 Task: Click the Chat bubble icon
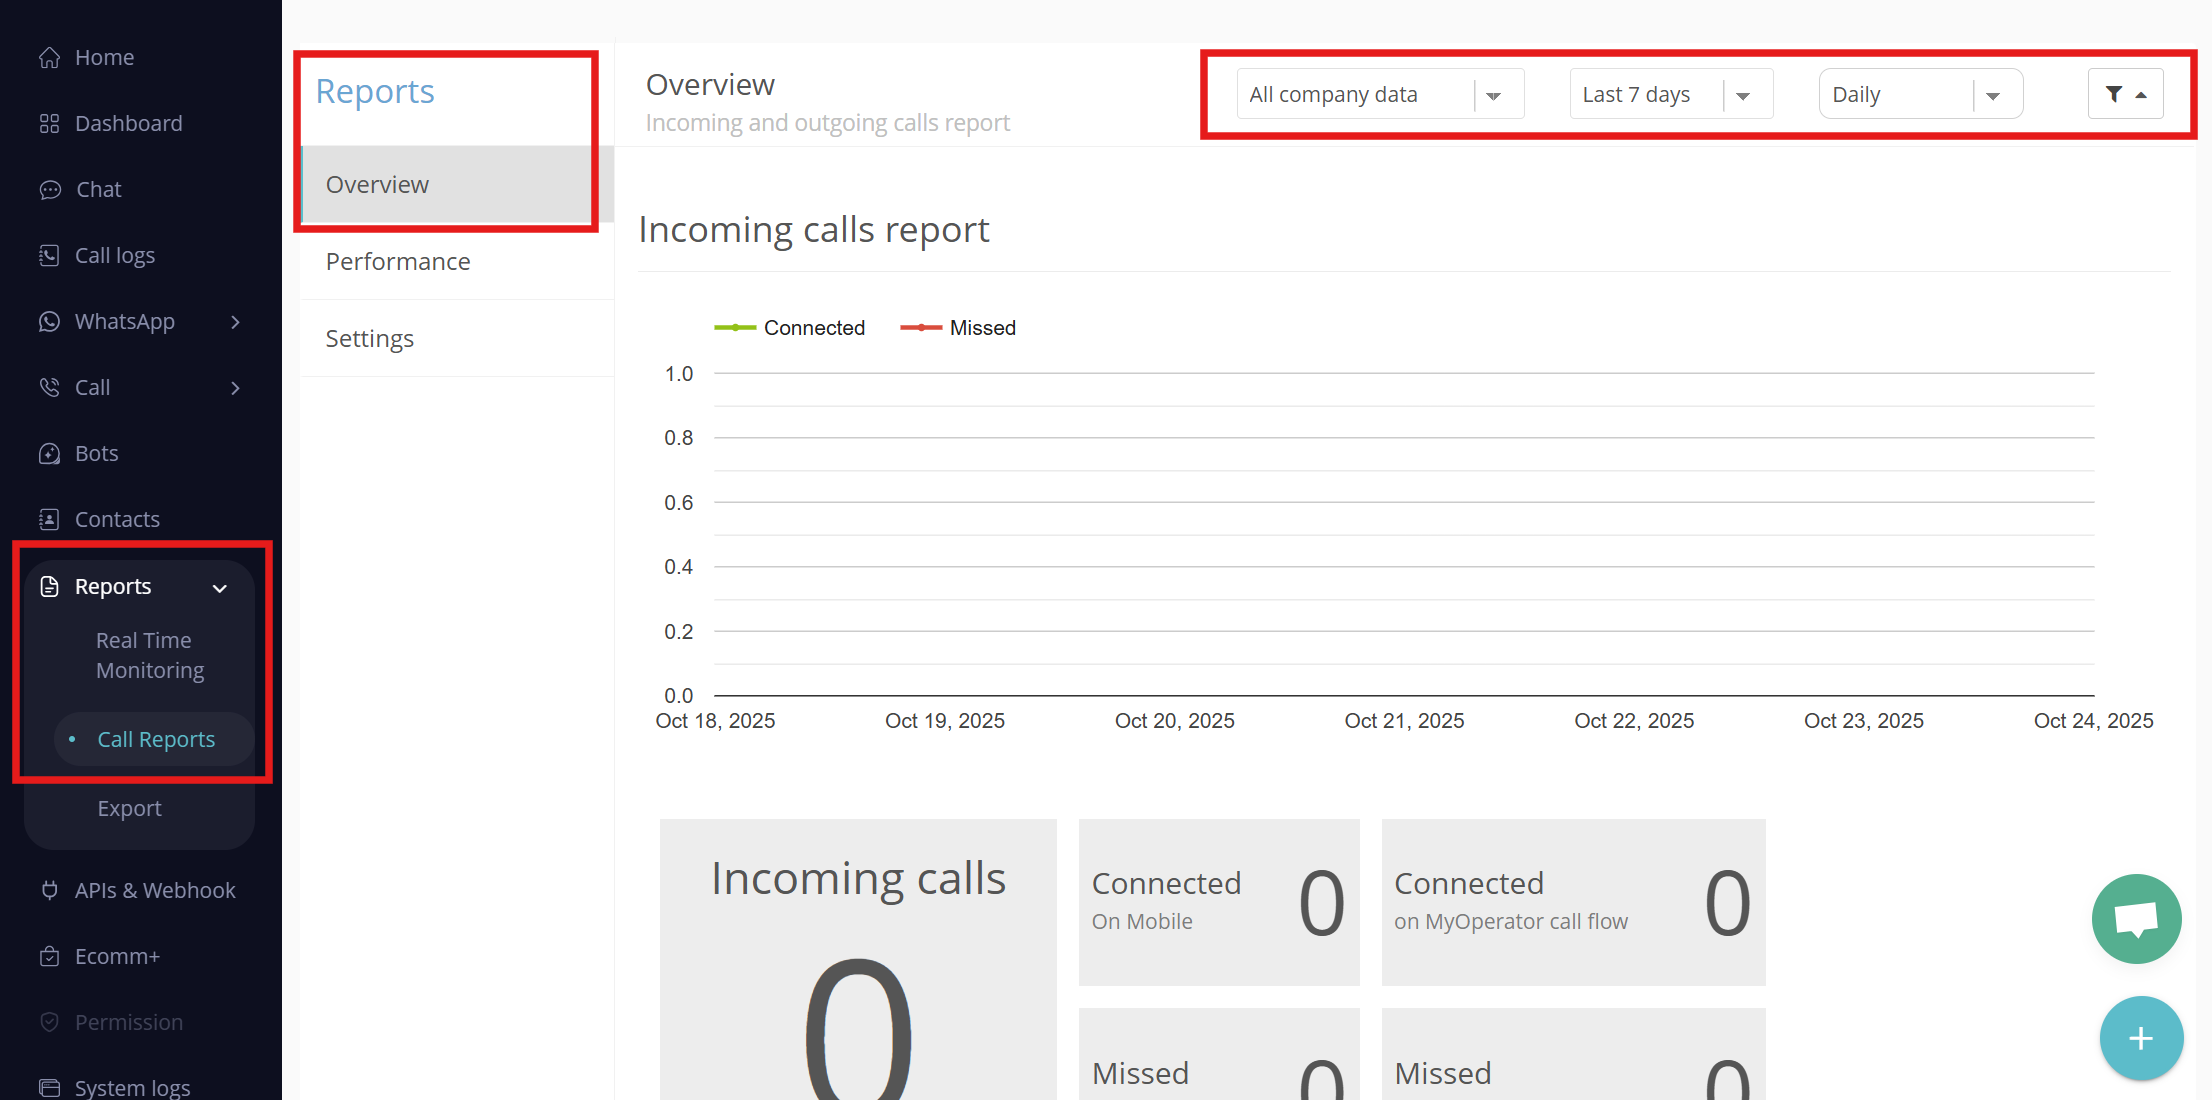(50, 190)
